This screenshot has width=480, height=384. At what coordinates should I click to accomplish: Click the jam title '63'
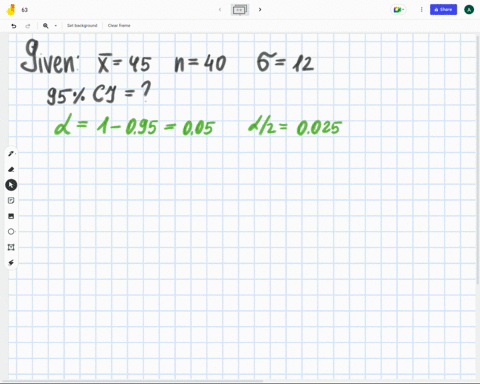point(25,10)
